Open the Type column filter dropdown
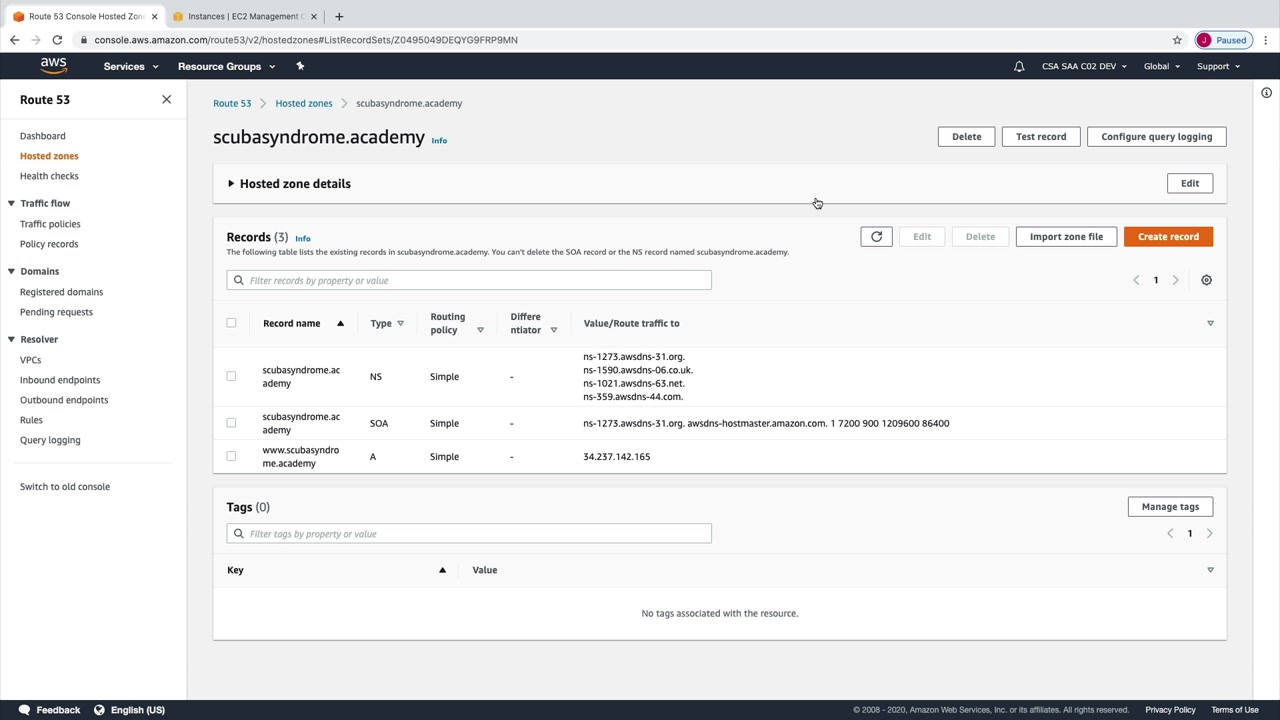Viewport: 1280px width, 720px height. coord(400,323)
